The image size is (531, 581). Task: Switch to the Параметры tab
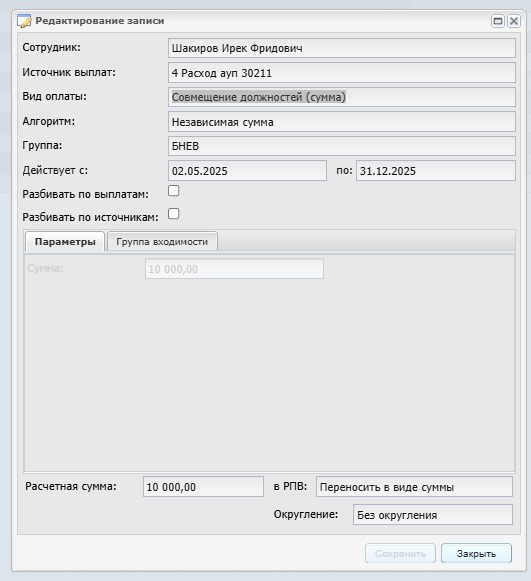point(65,242)
